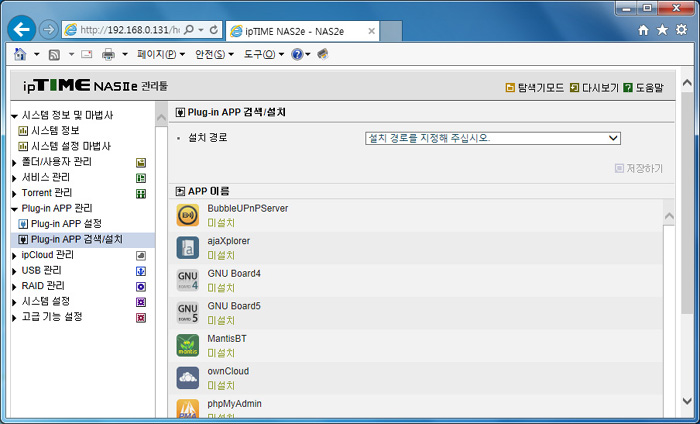Viewport: 700px width, 424px height.
Task: Select the ipTIME NAS2e browser tab
Action: [303, 31]
